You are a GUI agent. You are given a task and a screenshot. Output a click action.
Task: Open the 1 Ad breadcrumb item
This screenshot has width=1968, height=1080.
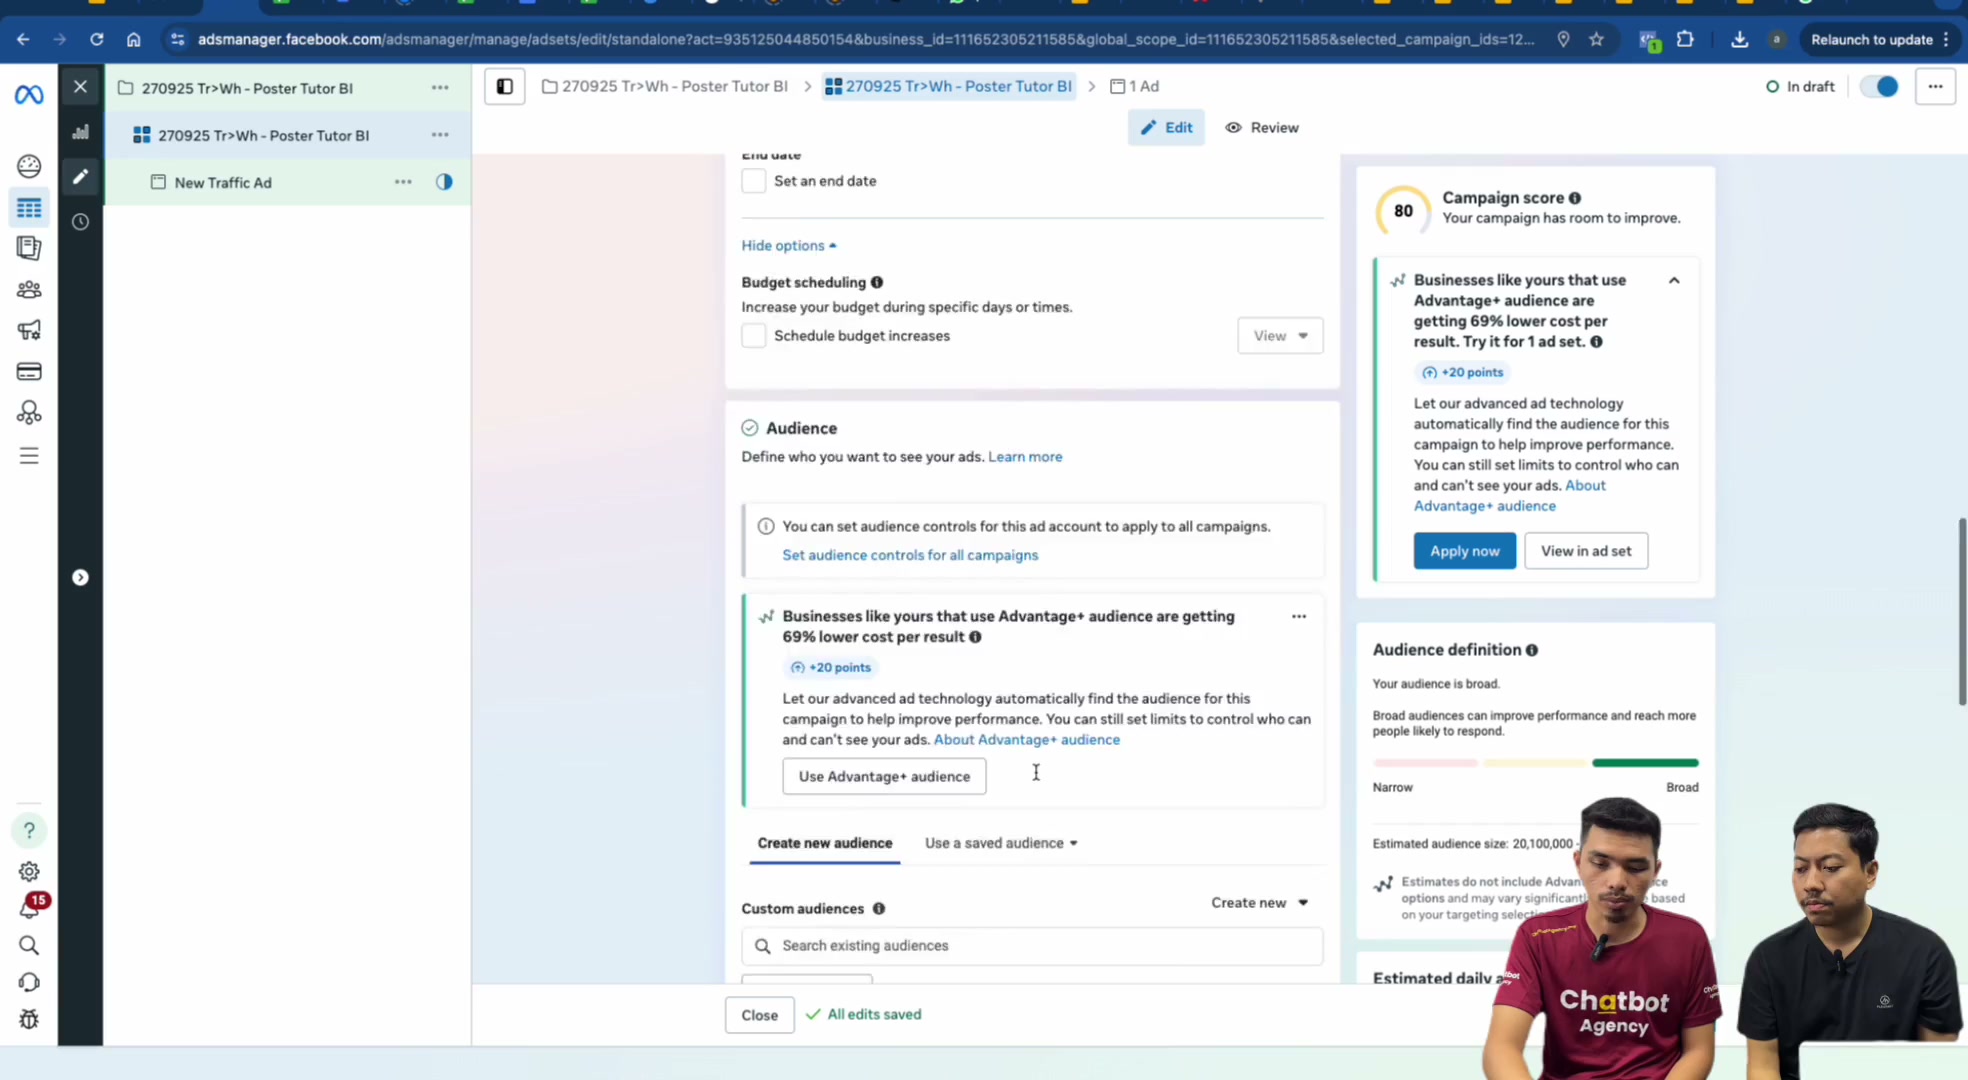tap(1135, 87)
